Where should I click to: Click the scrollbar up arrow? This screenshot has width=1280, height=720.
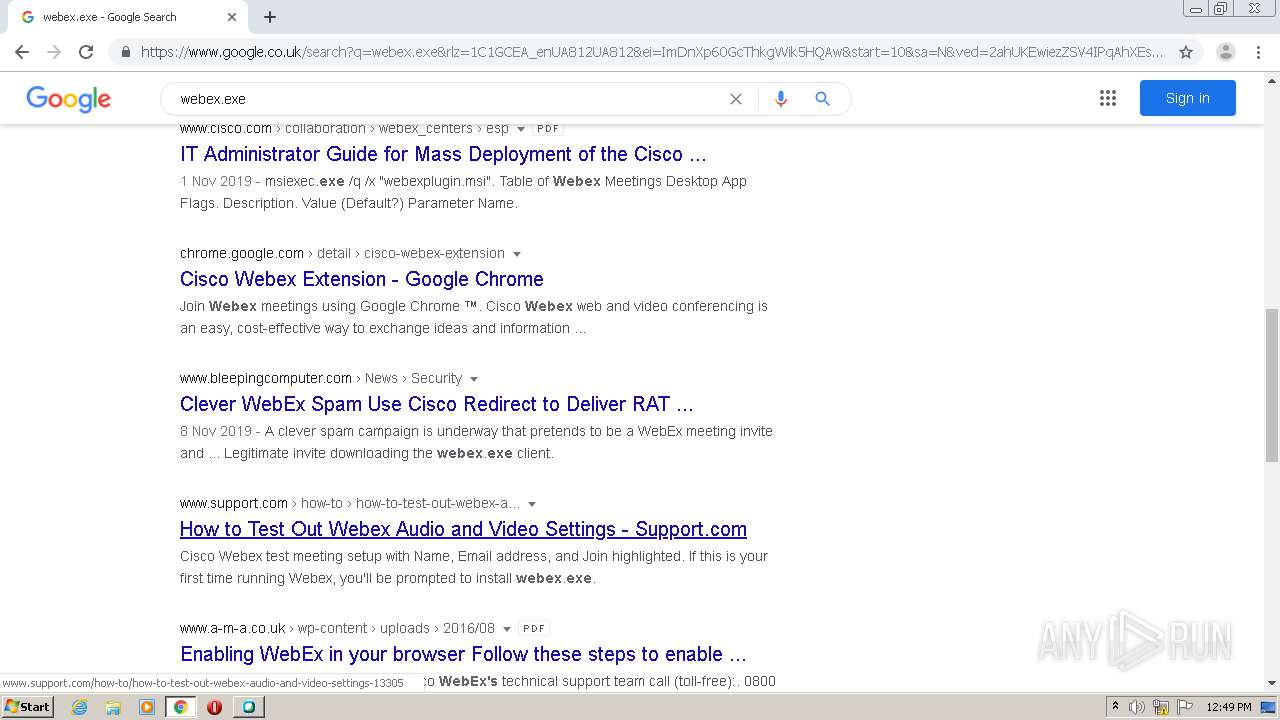(x=1272, y=79)
